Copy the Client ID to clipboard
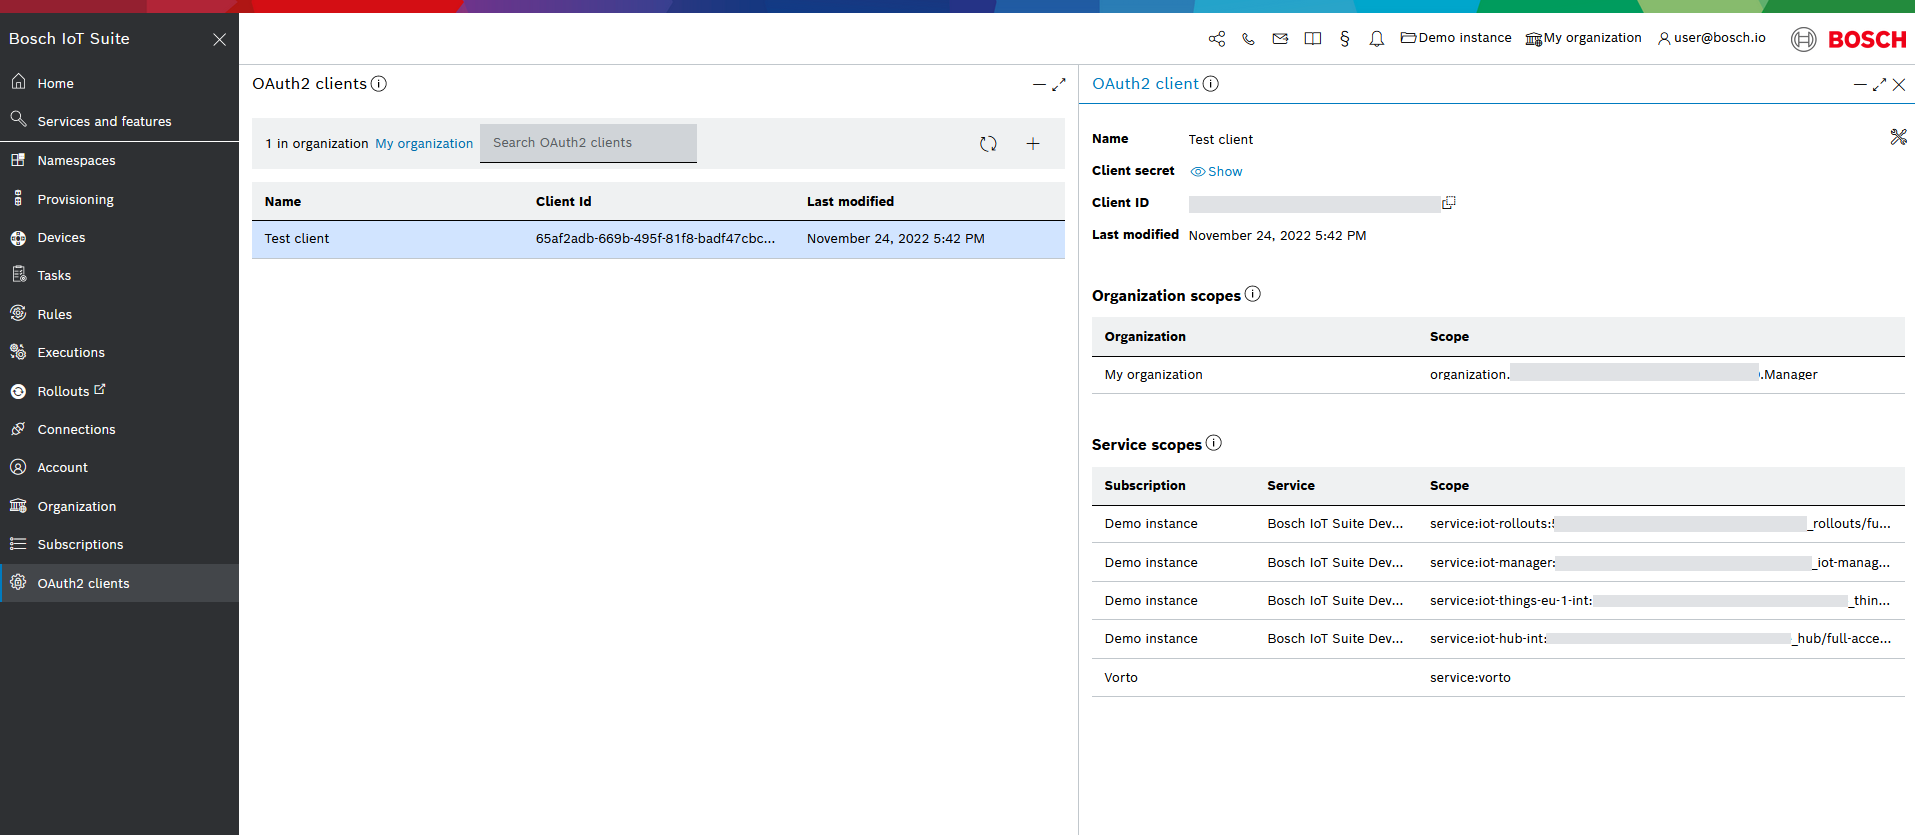 pos(1448,203)
